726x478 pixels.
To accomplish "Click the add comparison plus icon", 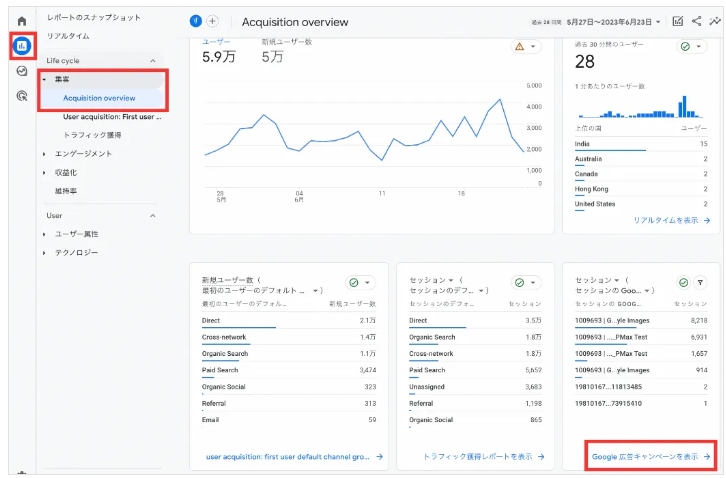I will tap(212, 21).
